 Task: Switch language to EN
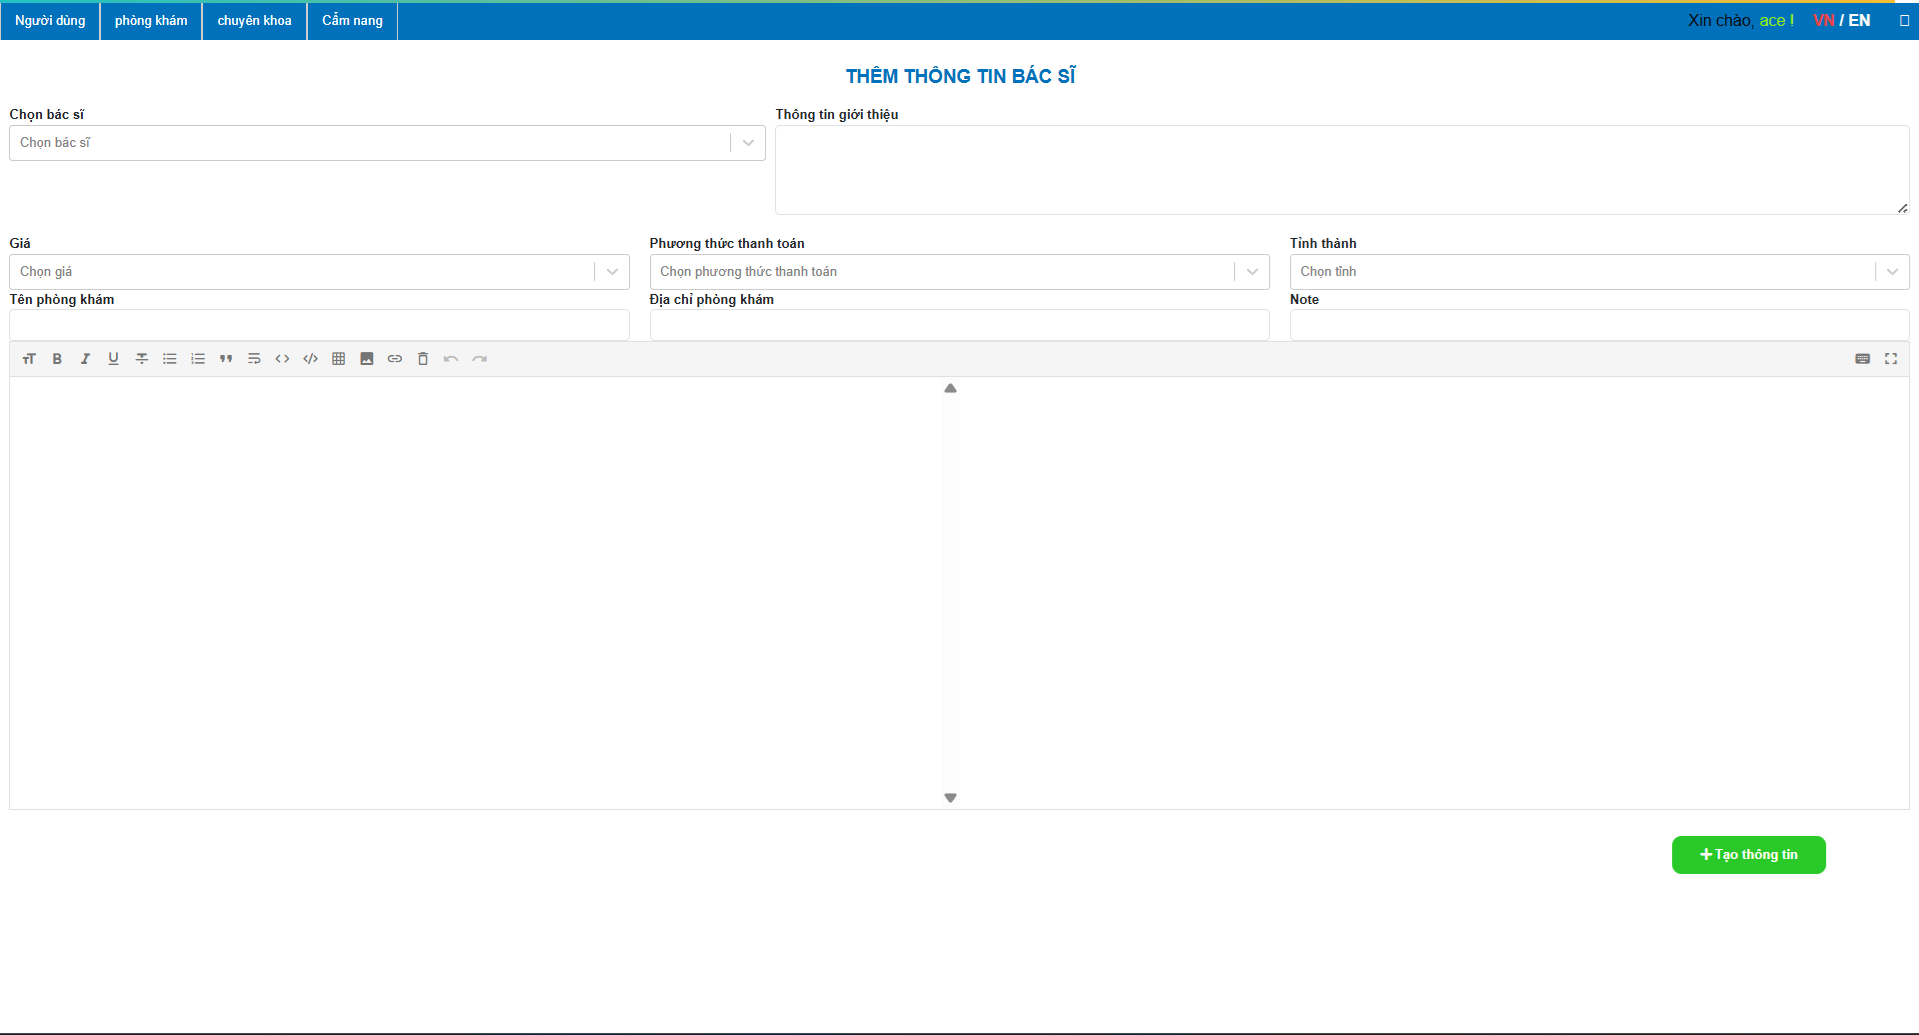coord(1859,20)
